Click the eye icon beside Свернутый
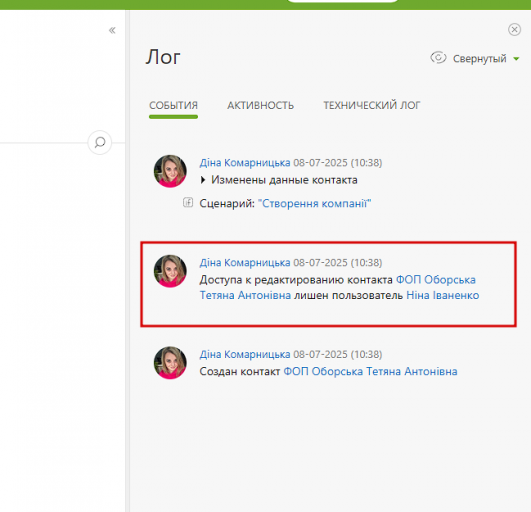This screenshot has width=531, height=512. point(438,58)
